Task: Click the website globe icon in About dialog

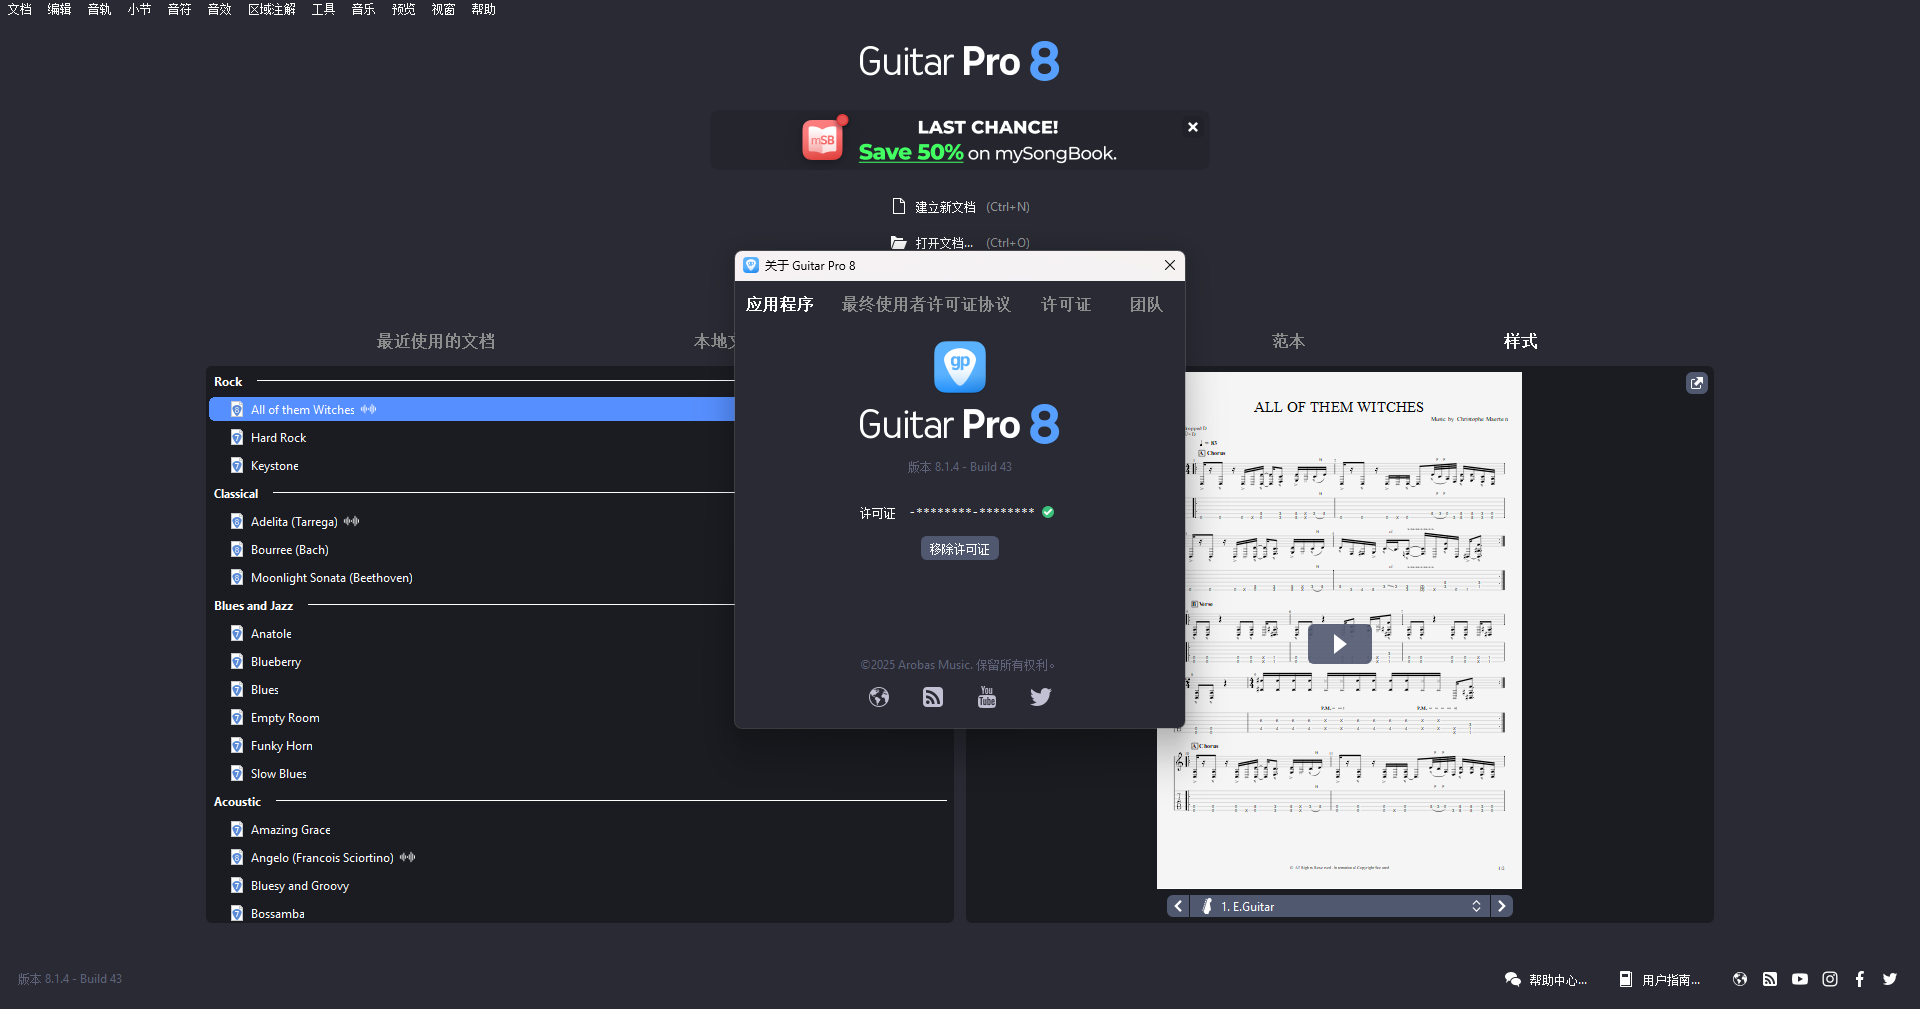Action: [x=879, y=697]
